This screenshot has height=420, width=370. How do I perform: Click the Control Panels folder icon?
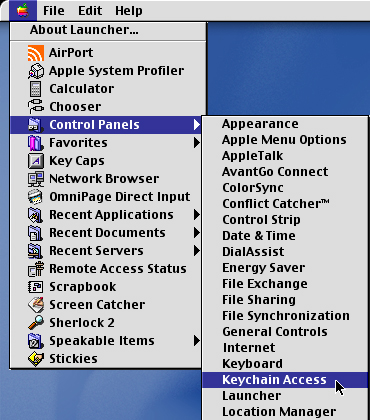coord(36,125)
